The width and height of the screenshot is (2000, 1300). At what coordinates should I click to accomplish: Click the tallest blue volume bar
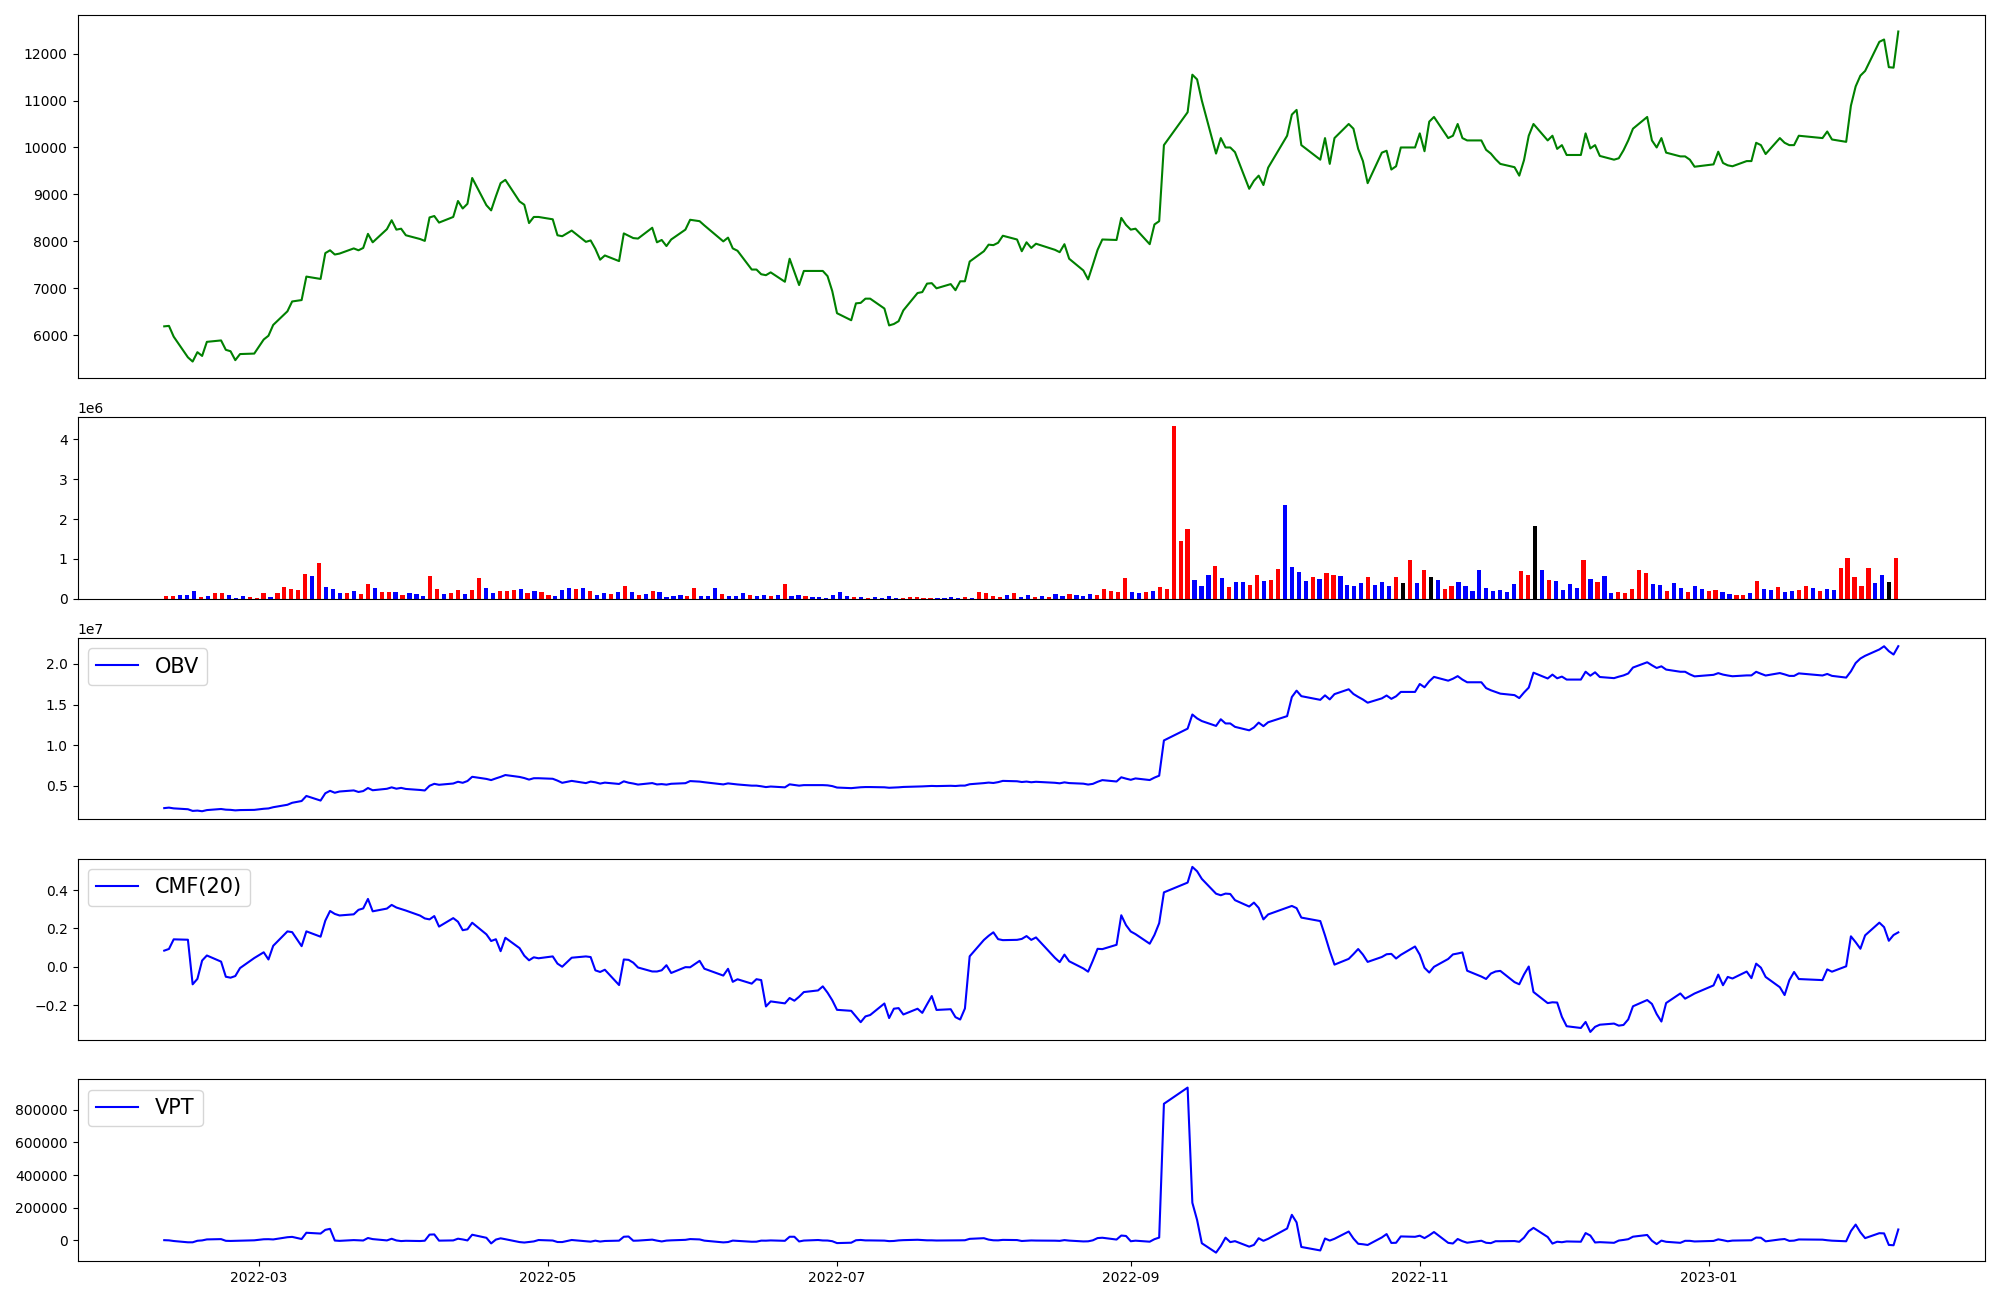(x=1285, y=552)
